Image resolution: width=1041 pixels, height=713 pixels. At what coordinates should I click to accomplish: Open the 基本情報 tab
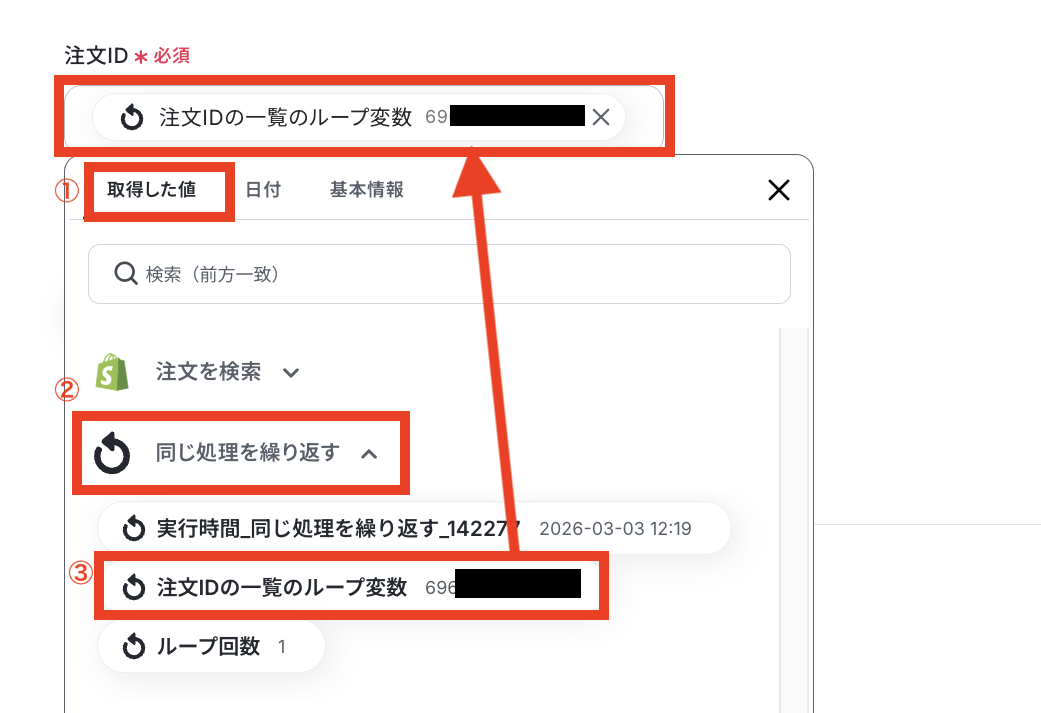click(367, 190)
